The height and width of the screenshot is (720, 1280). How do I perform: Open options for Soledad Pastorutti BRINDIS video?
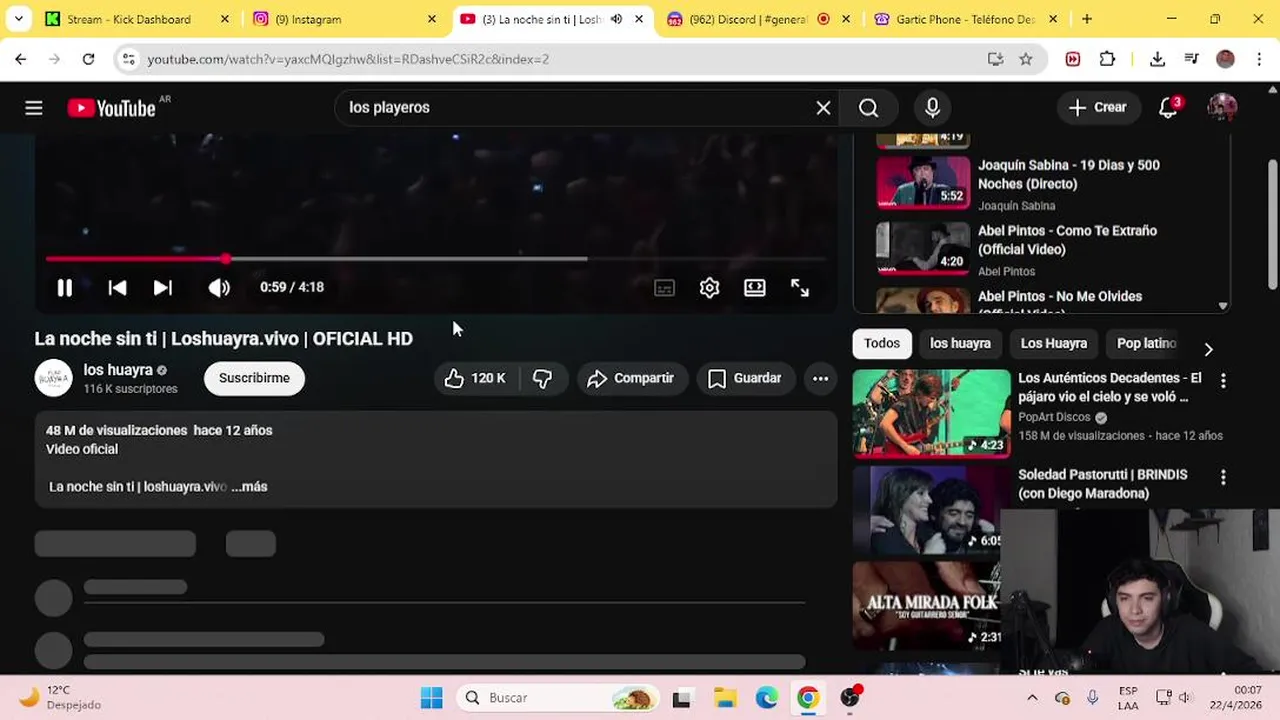point(1223,478)
